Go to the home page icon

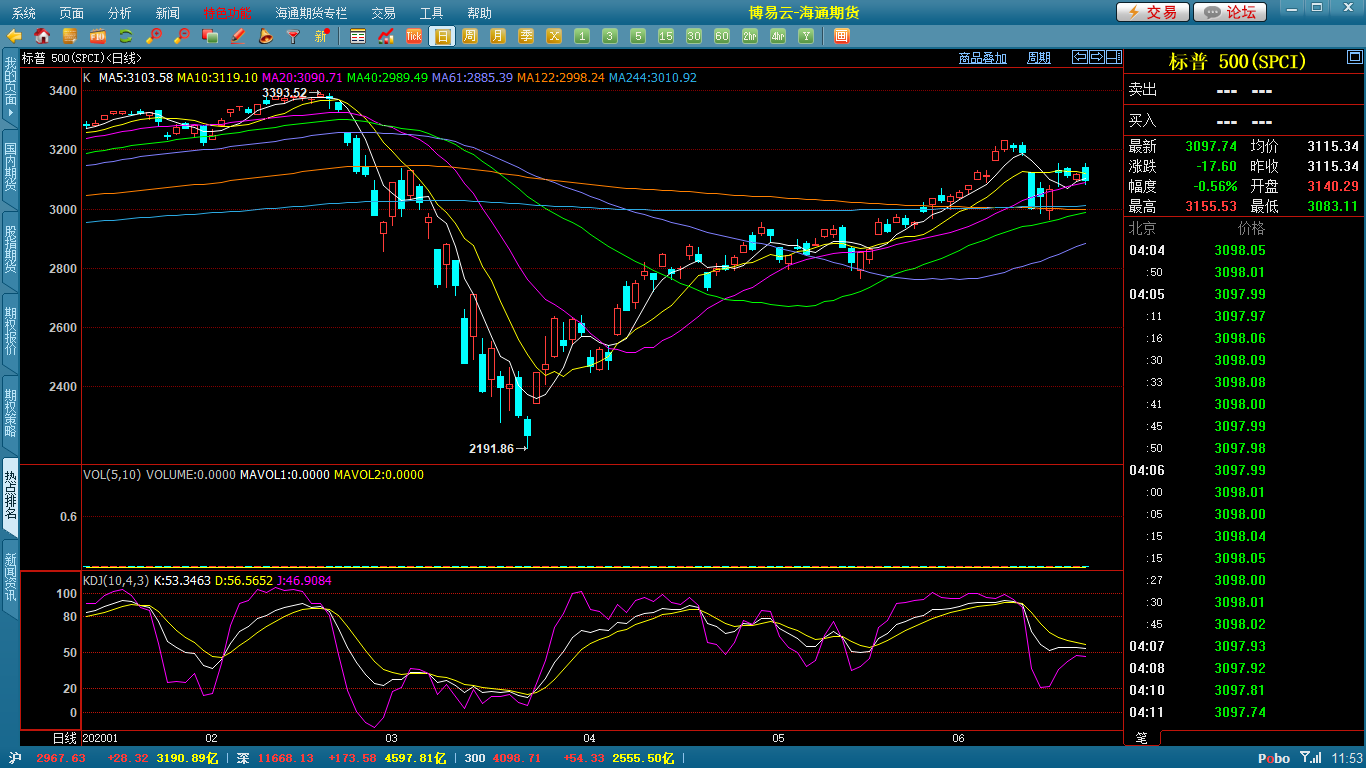coord(42,36)
